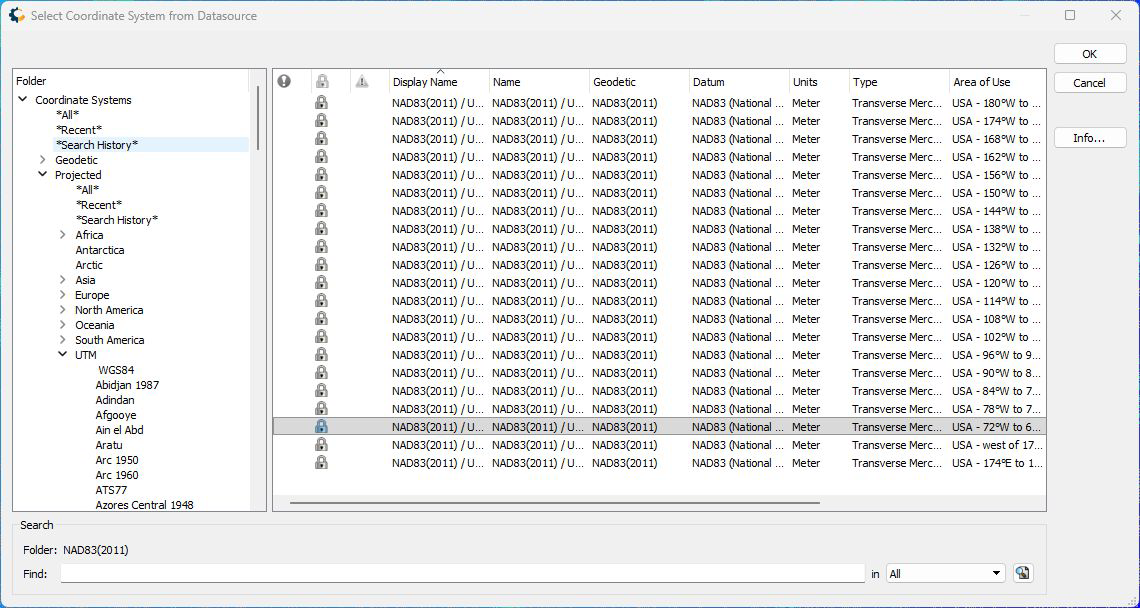Open the search scope dropdown showing All
The image size is (1140, 608).
point(945,573)
